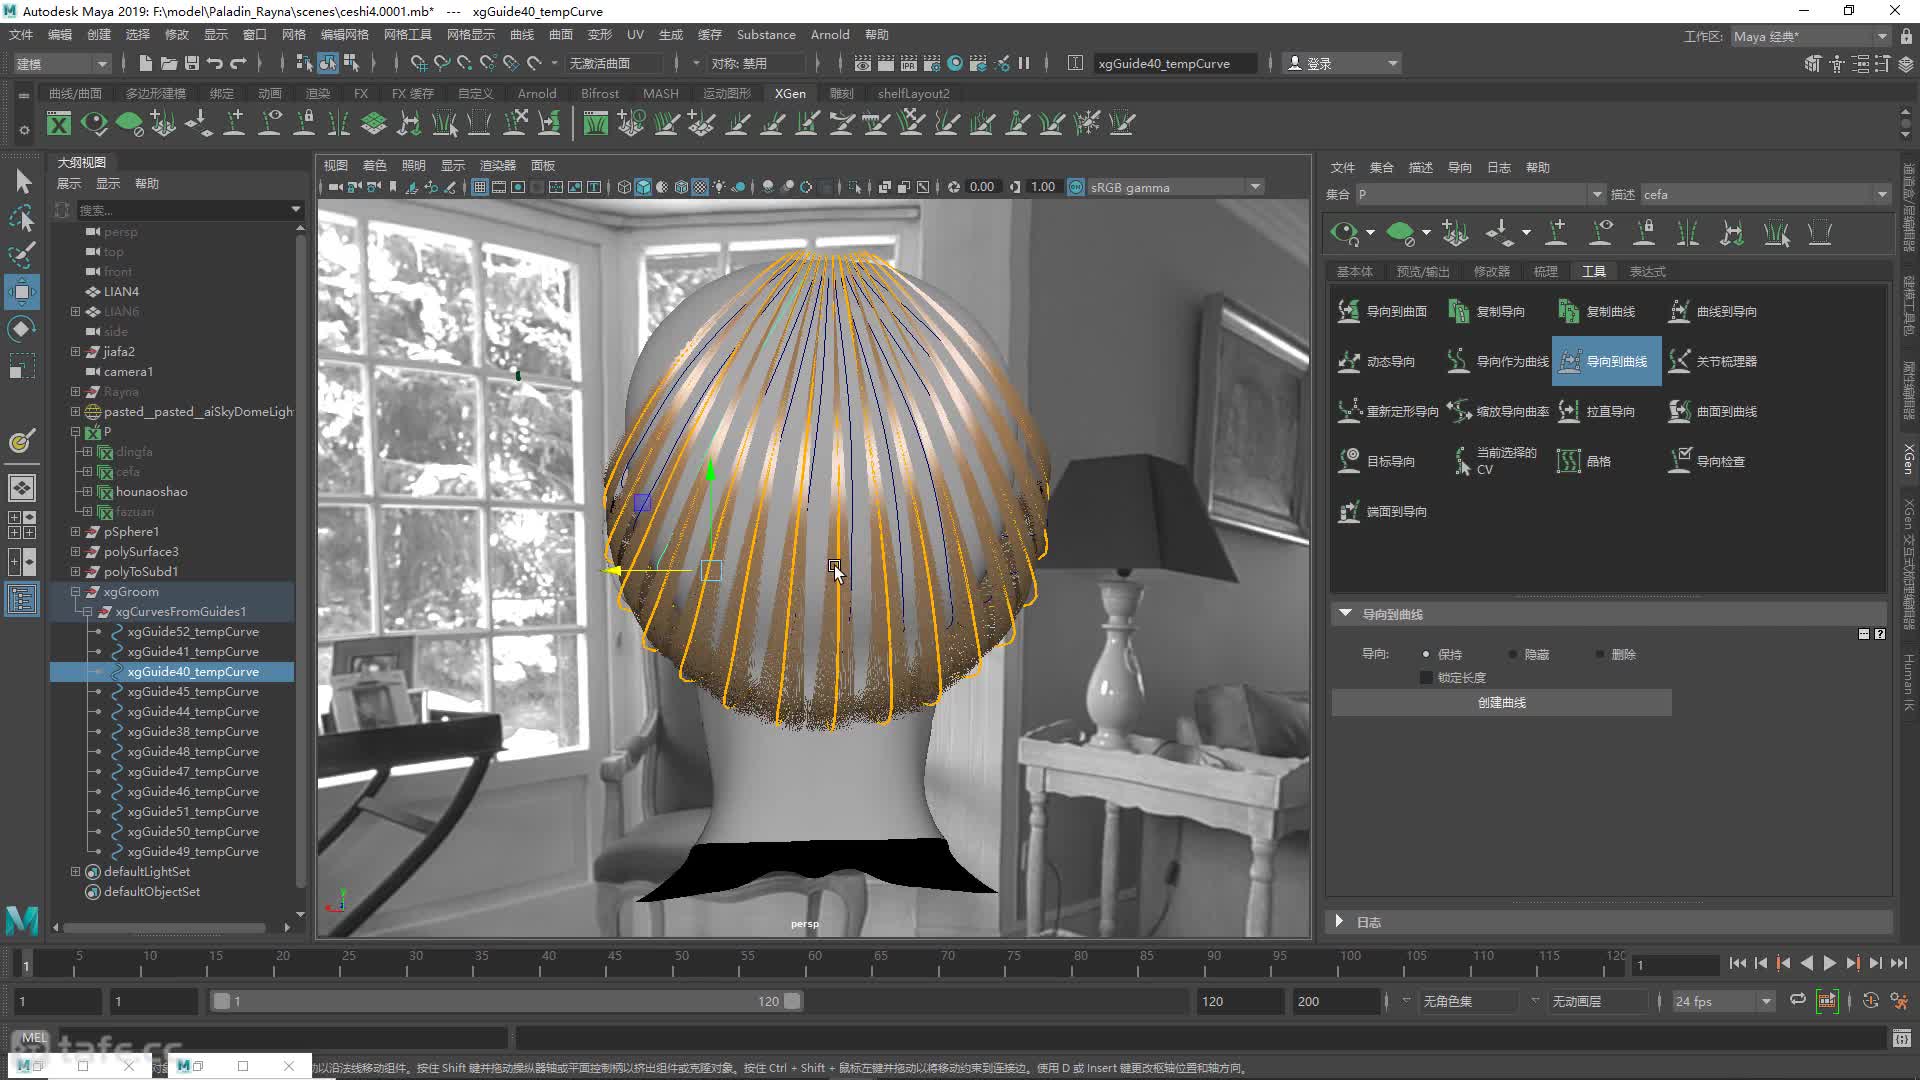The image size is (1920, 1080).
Task: Switch to the 多边形建模 shelf tab
Action: pyautogui.click(x=156, y=93)
